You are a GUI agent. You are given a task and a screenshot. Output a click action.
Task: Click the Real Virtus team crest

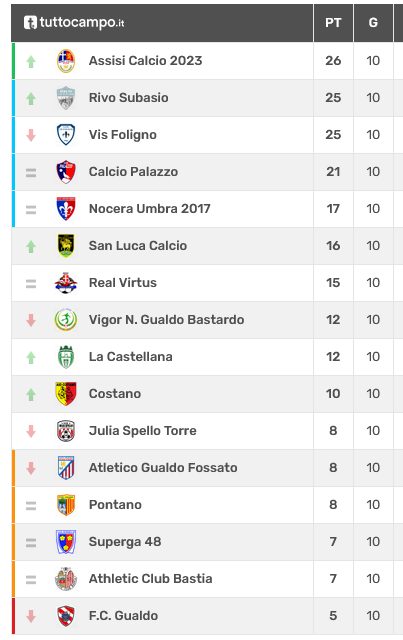(66, 282)
